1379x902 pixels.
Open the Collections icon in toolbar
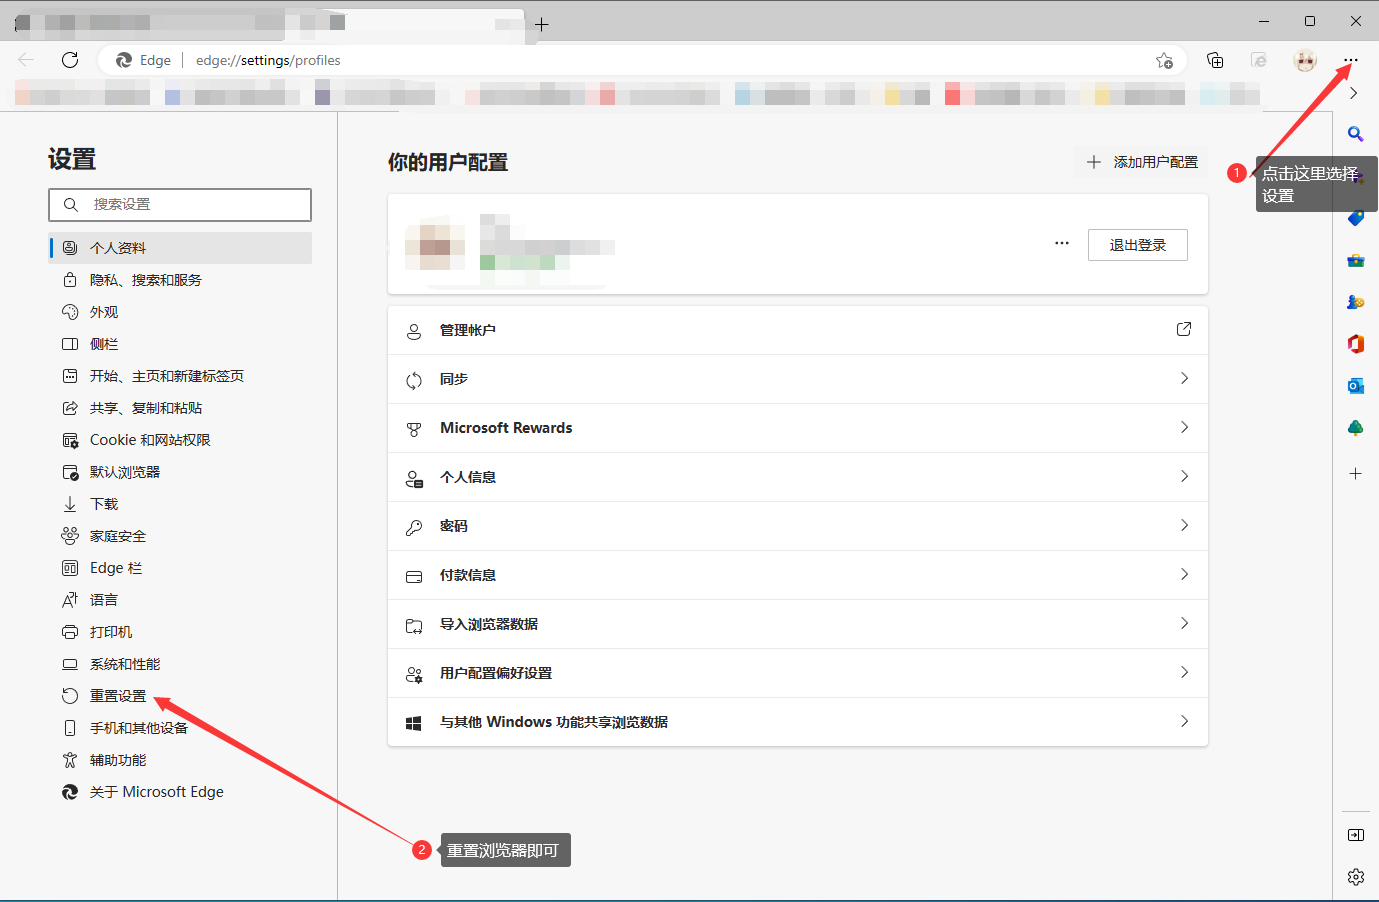pyautogui.click(x=1215, y=60)
